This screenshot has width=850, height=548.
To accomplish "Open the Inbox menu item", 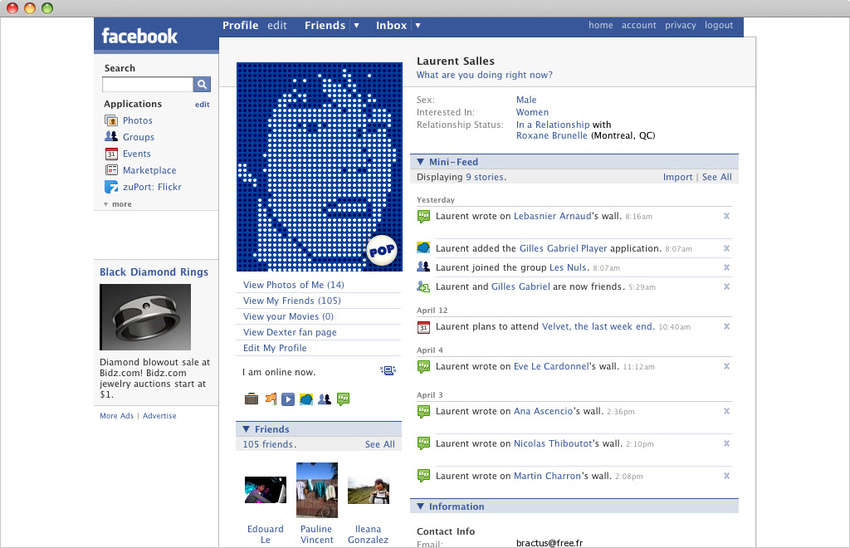I will click(391, 25).
